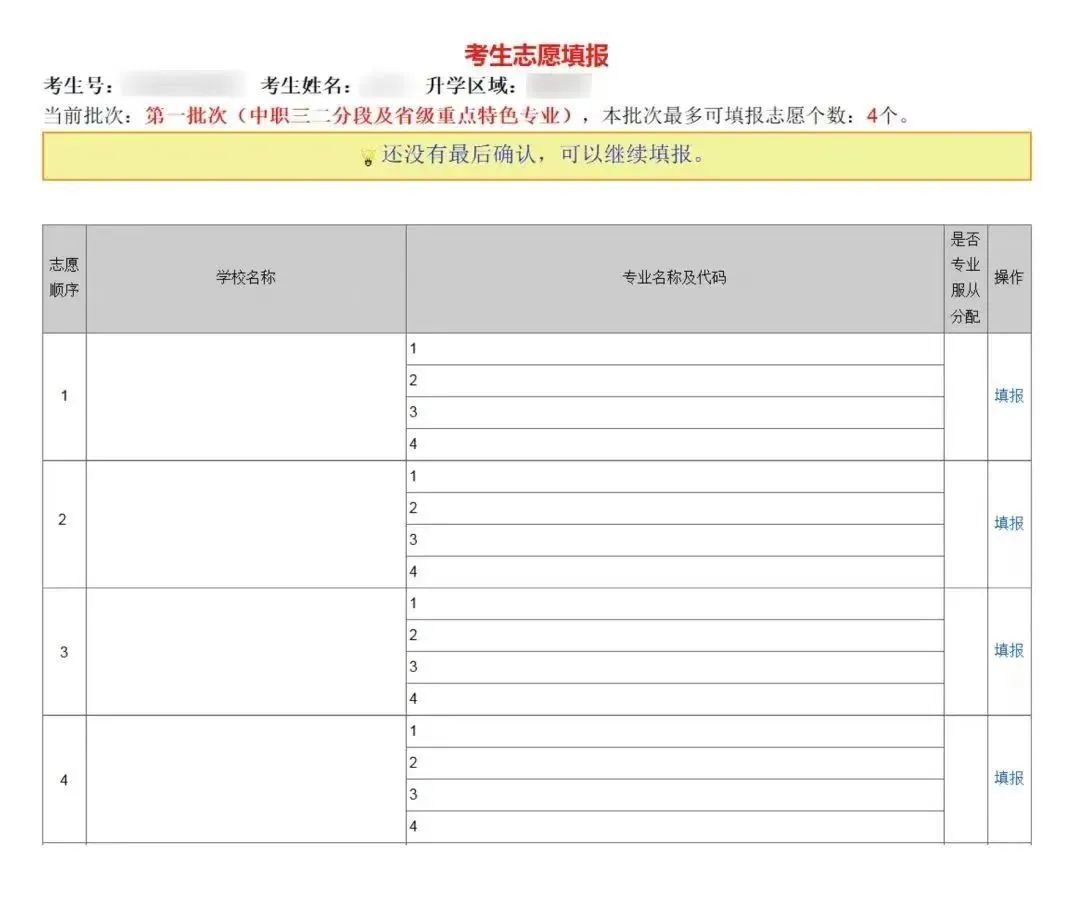Click 填报 link for 志愿 1

point(1008,396)
